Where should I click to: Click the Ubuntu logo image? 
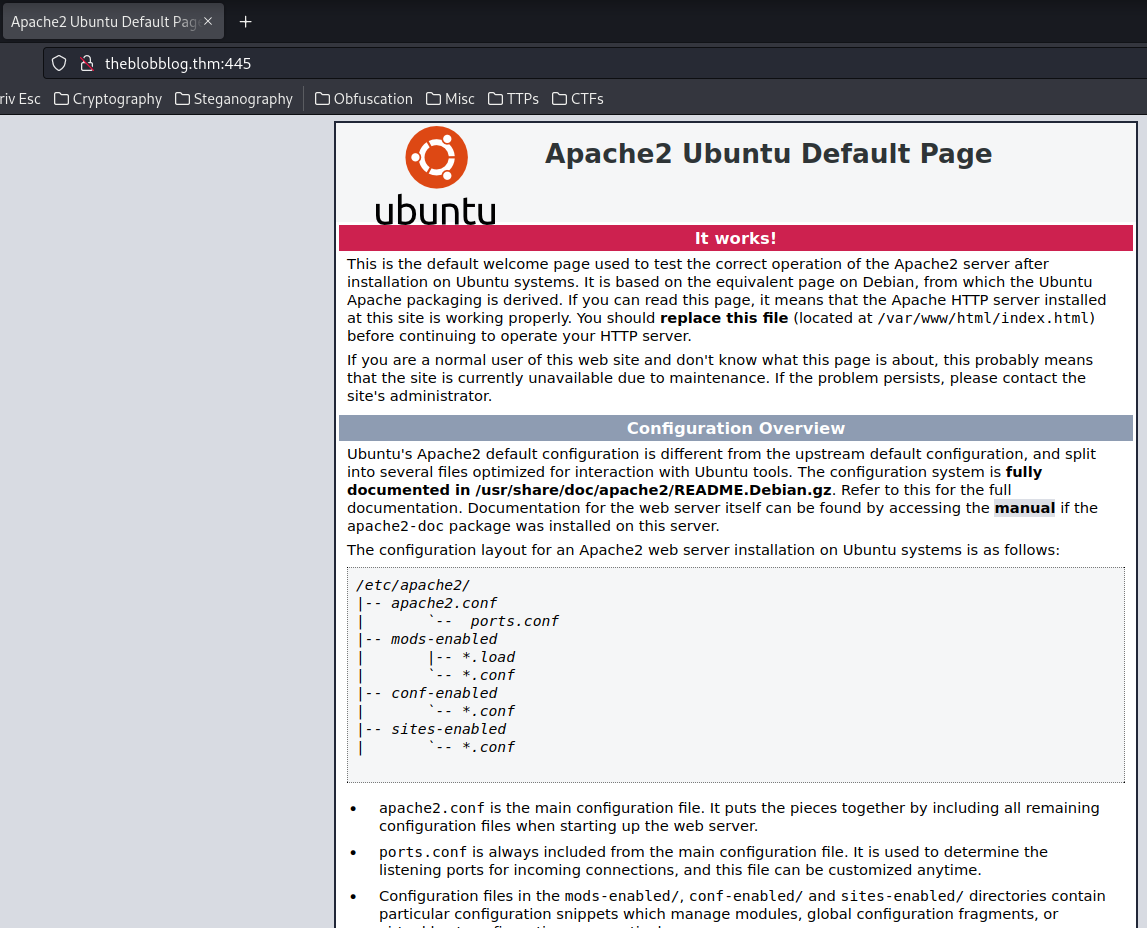point(436,176)
